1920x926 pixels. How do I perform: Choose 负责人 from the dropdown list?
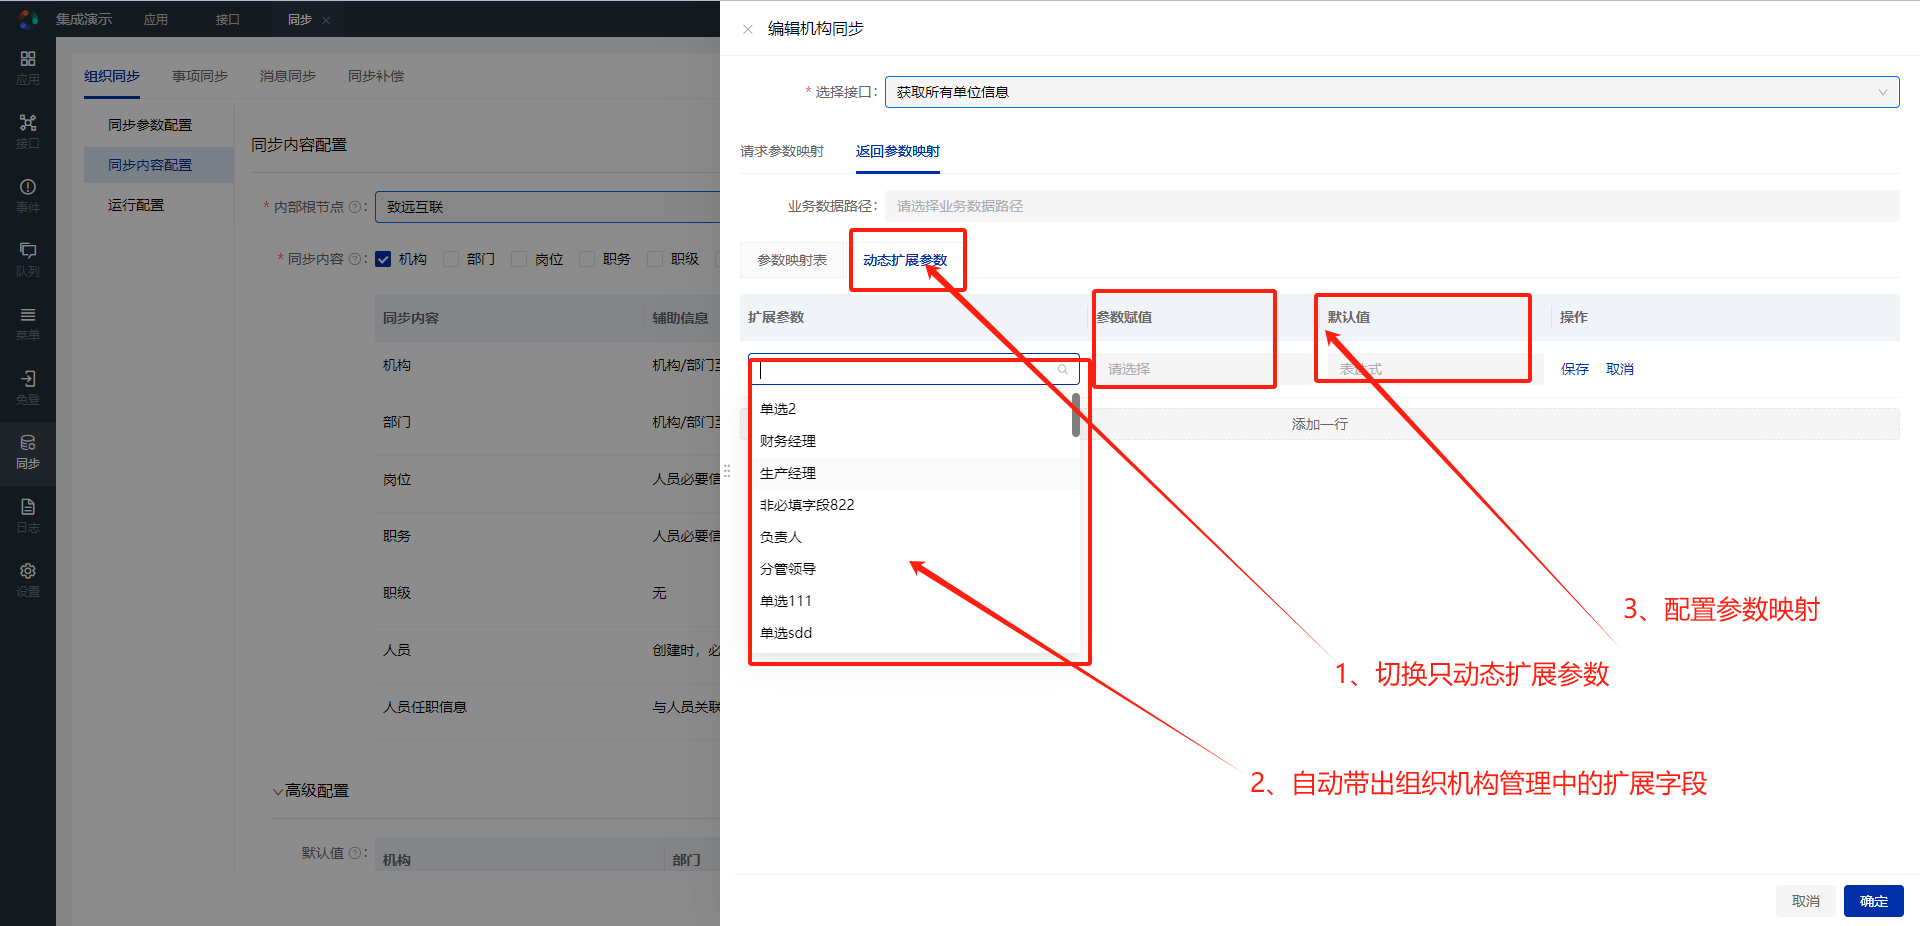pos(915,537)
